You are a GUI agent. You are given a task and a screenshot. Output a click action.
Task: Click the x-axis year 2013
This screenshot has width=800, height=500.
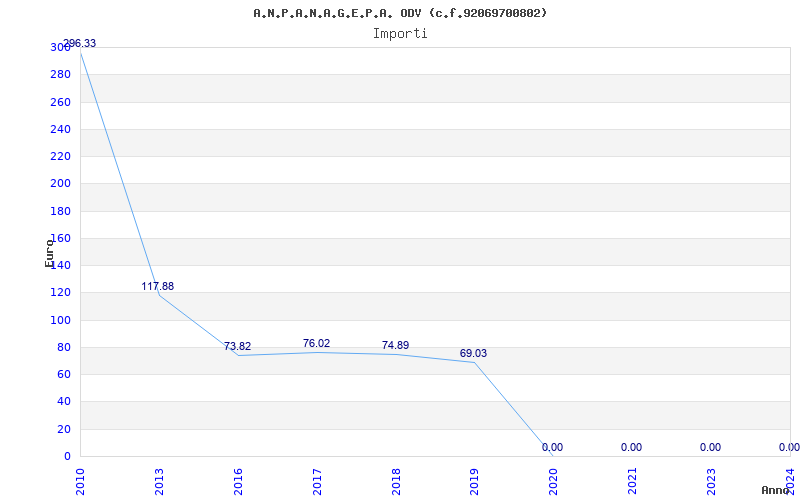(159, 481)
